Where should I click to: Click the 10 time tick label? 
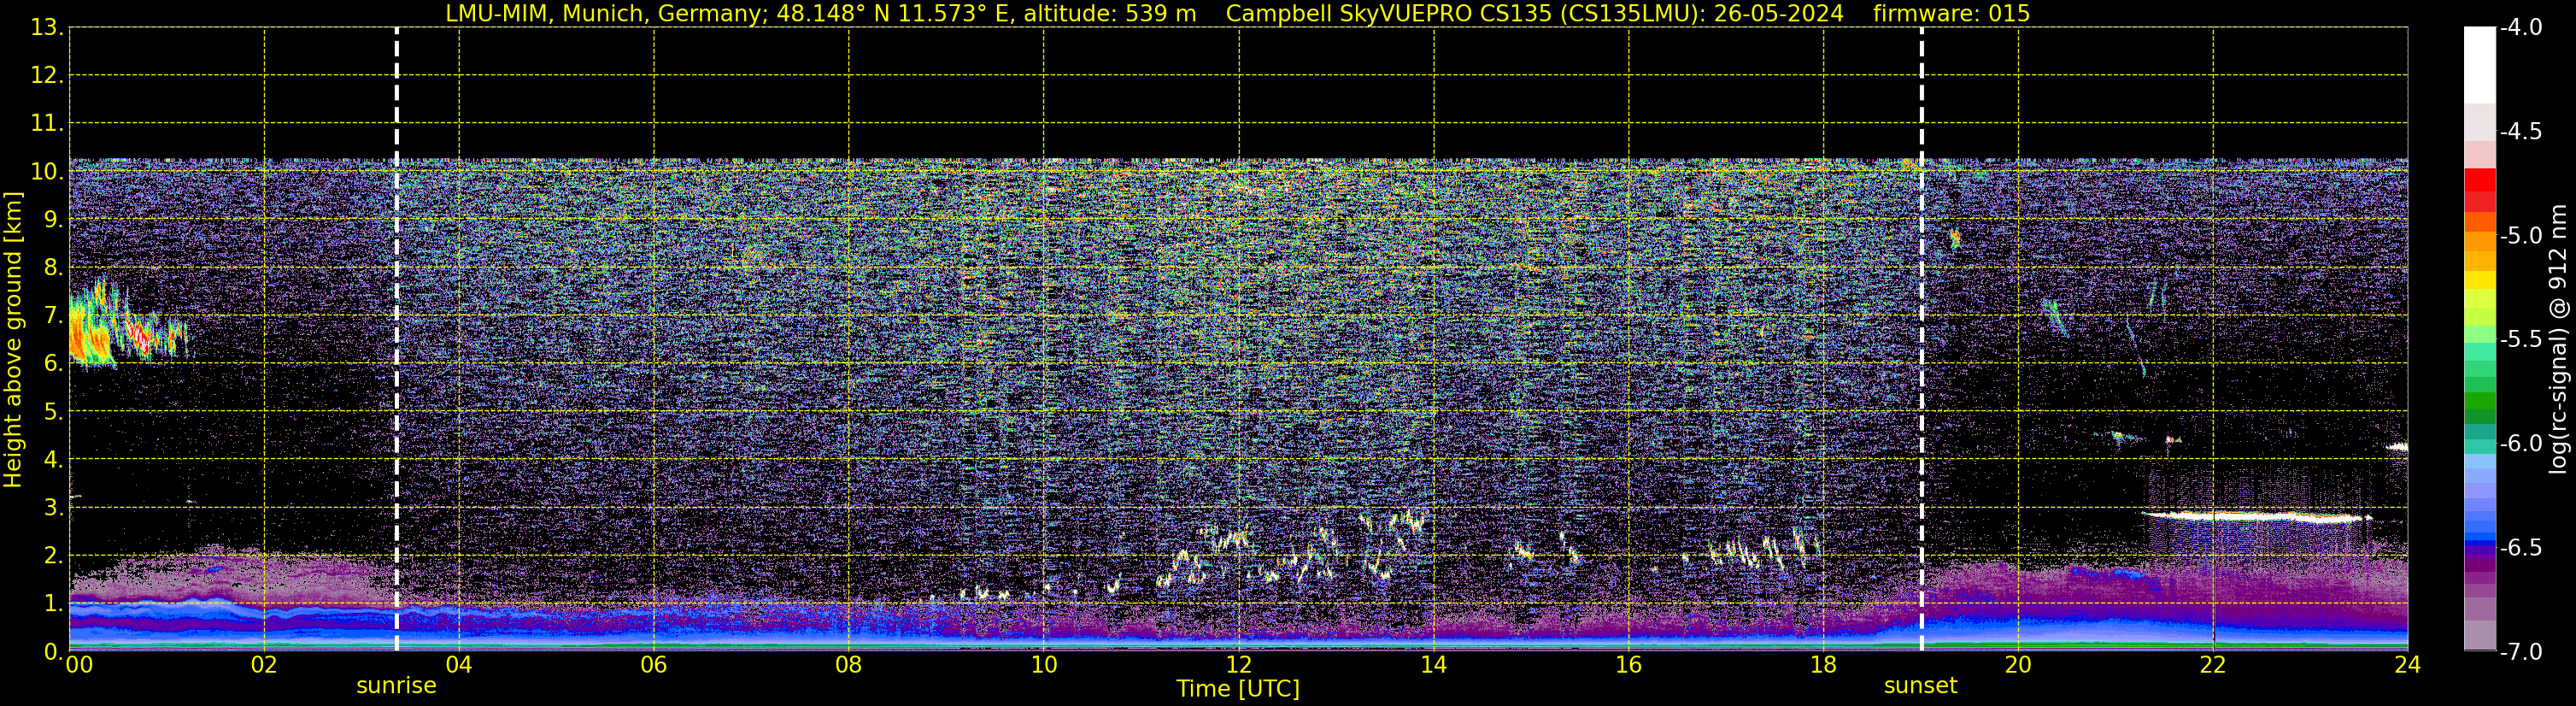pos(1044,665)
